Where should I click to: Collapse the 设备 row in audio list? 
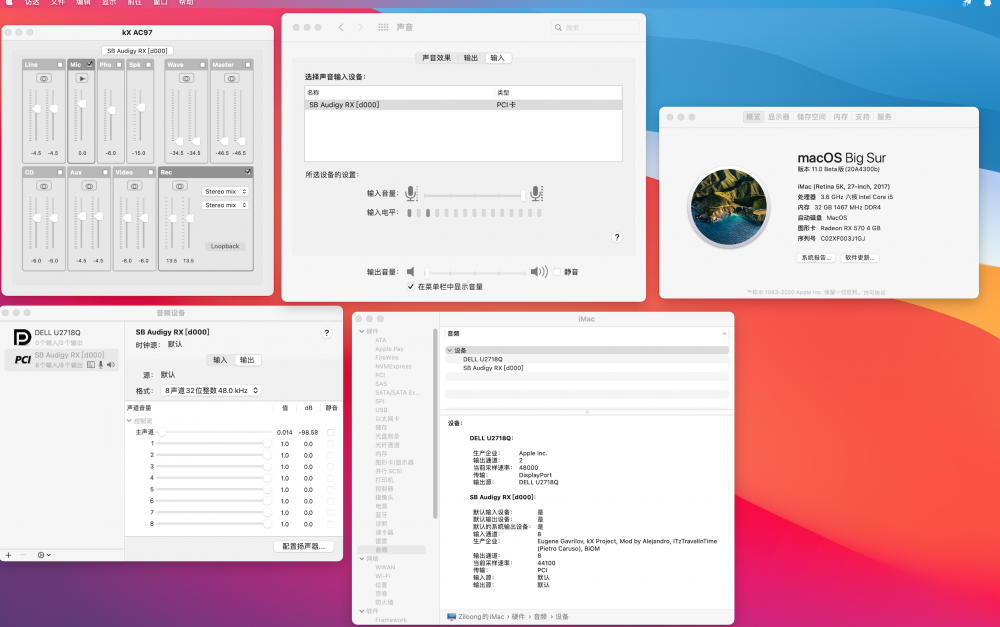450,350
